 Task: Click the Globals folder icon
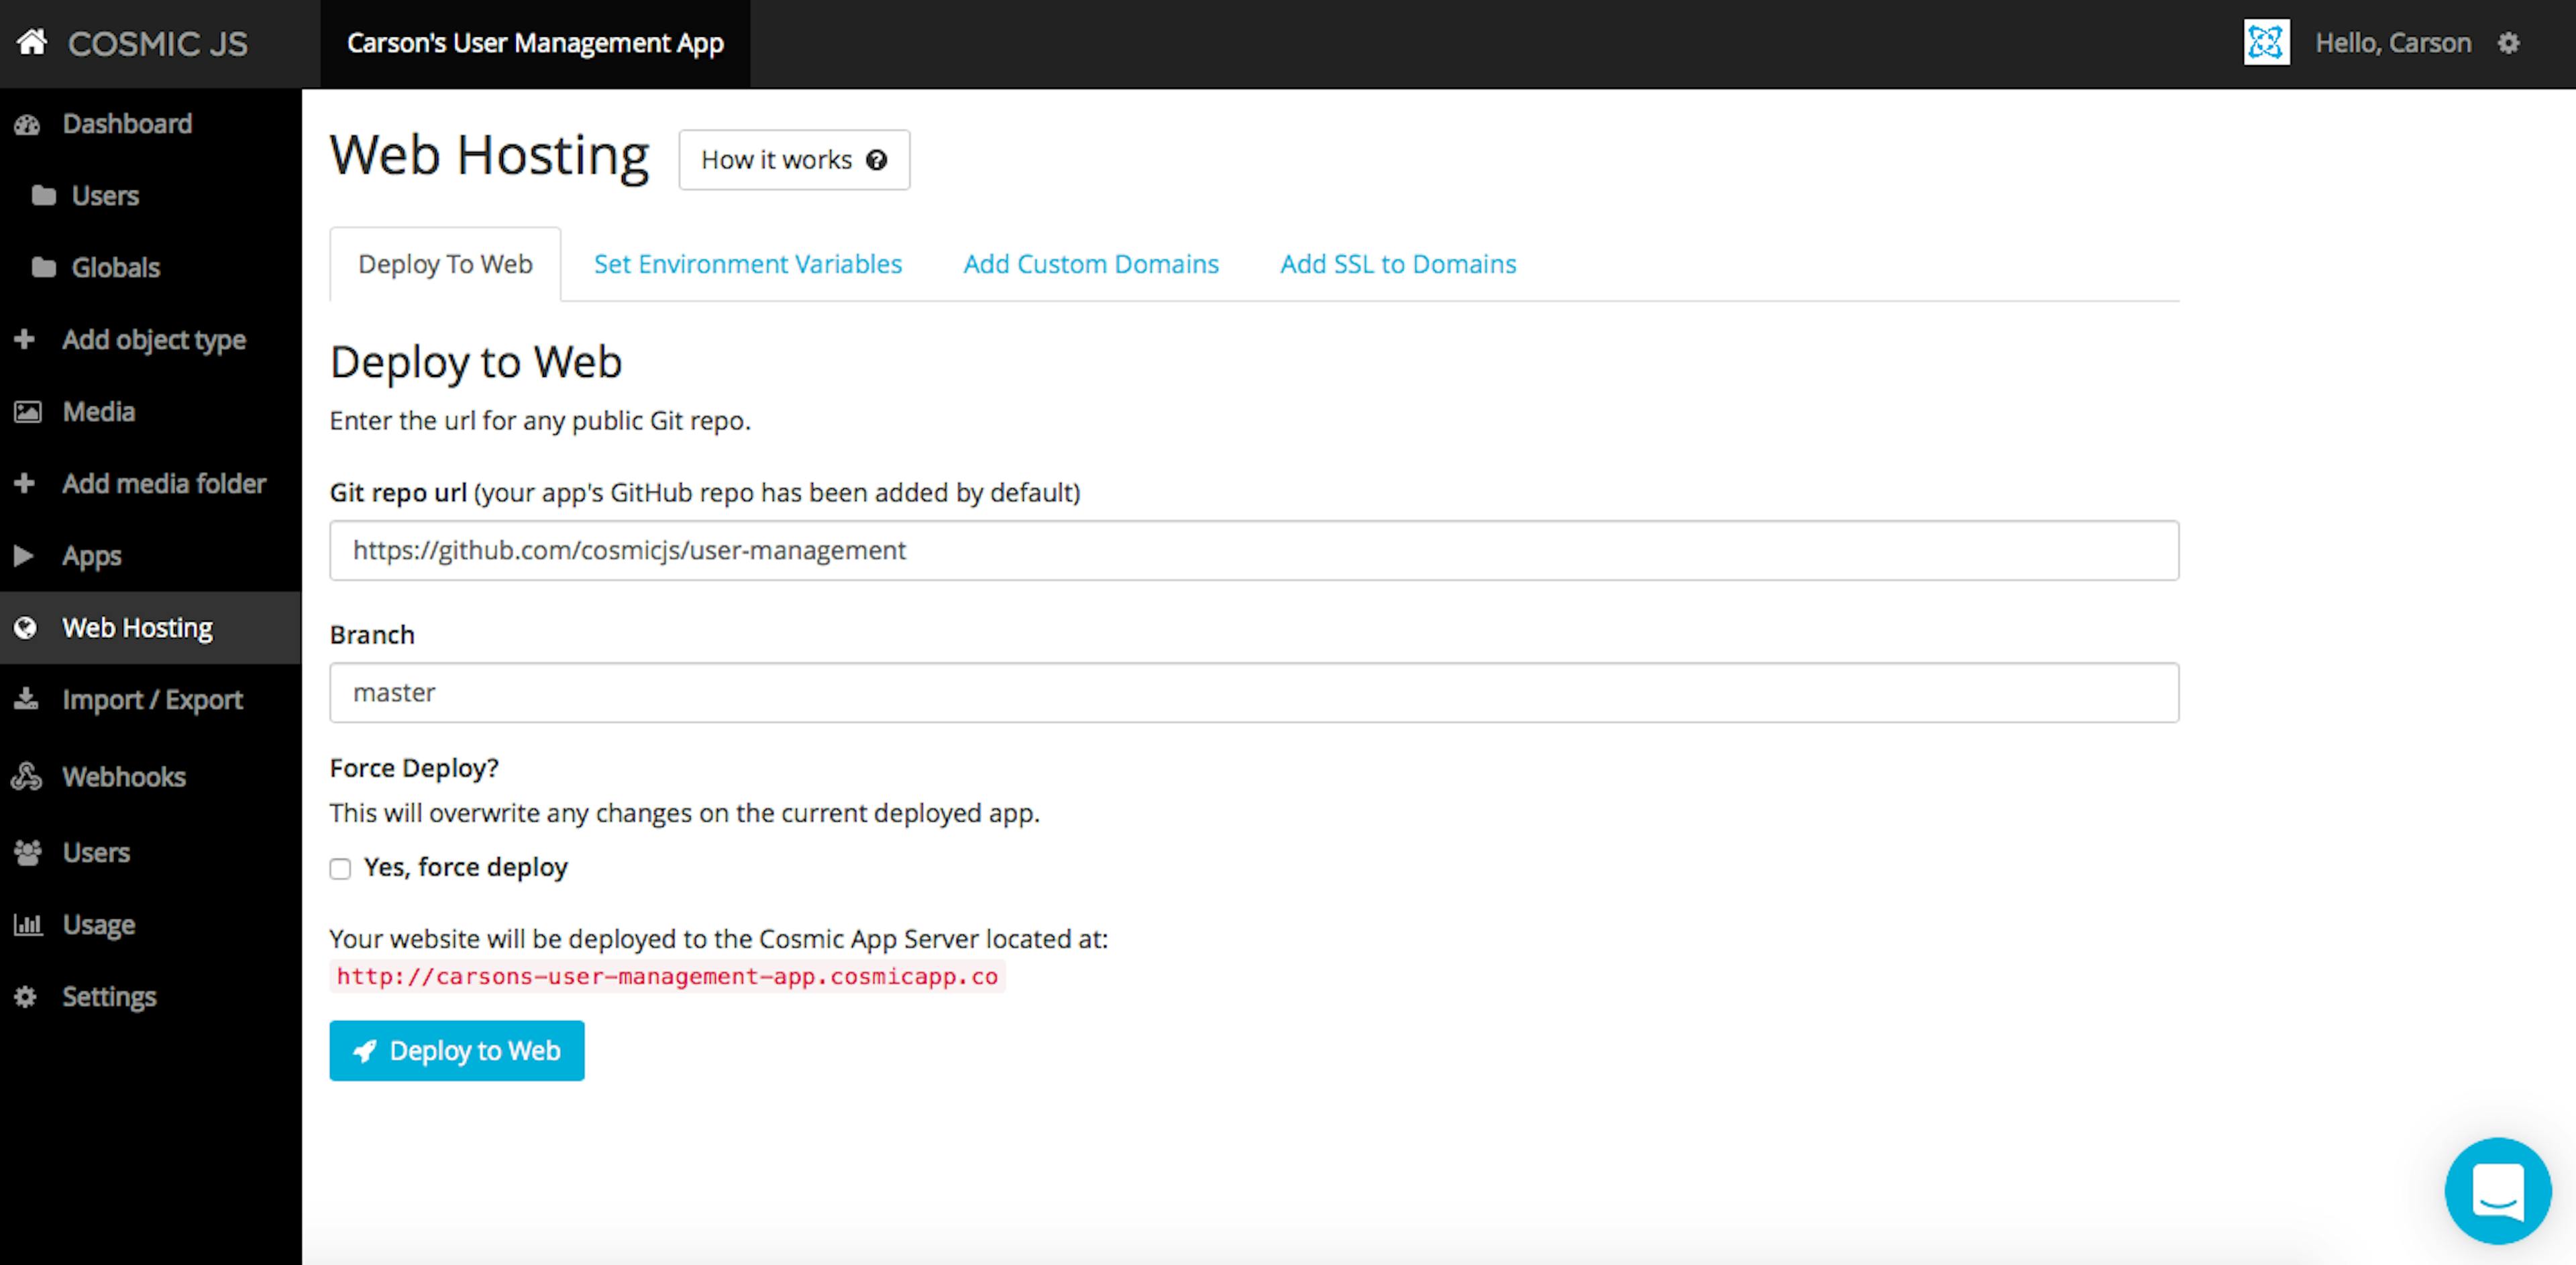(x=44, y=267)
